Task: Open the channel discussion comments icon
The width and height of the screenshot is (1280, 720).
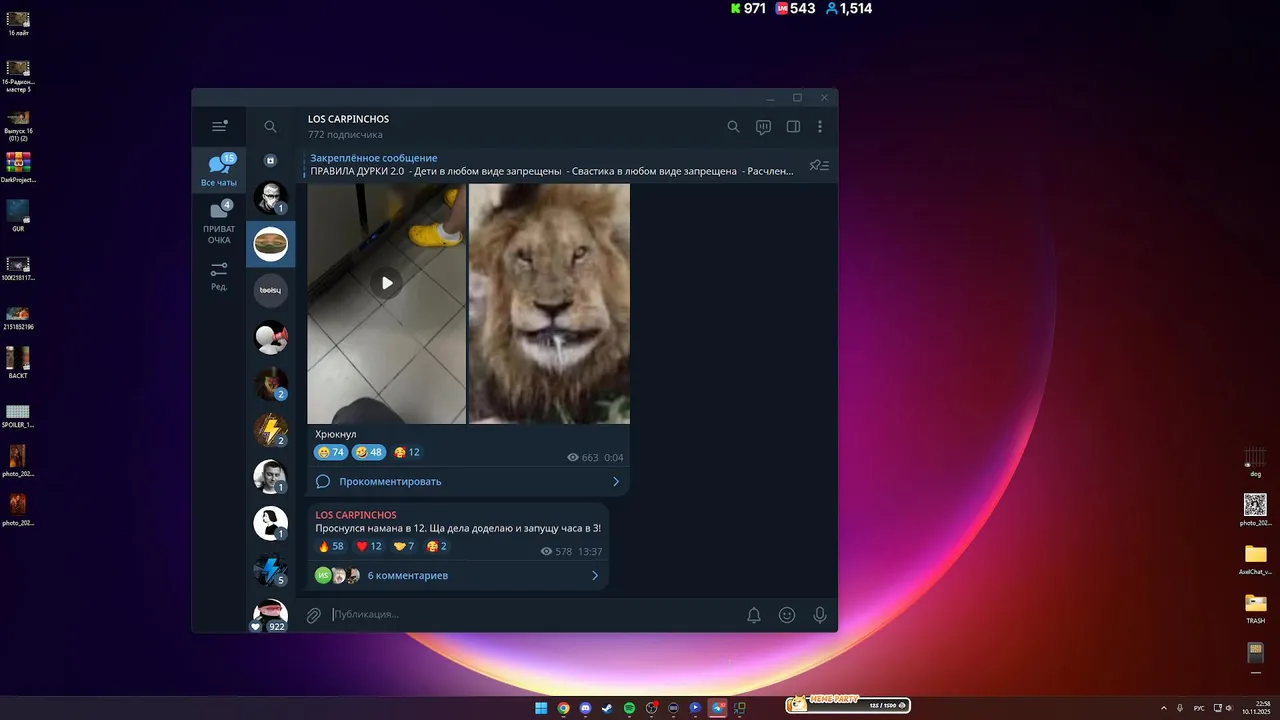Action: (763, 127)
